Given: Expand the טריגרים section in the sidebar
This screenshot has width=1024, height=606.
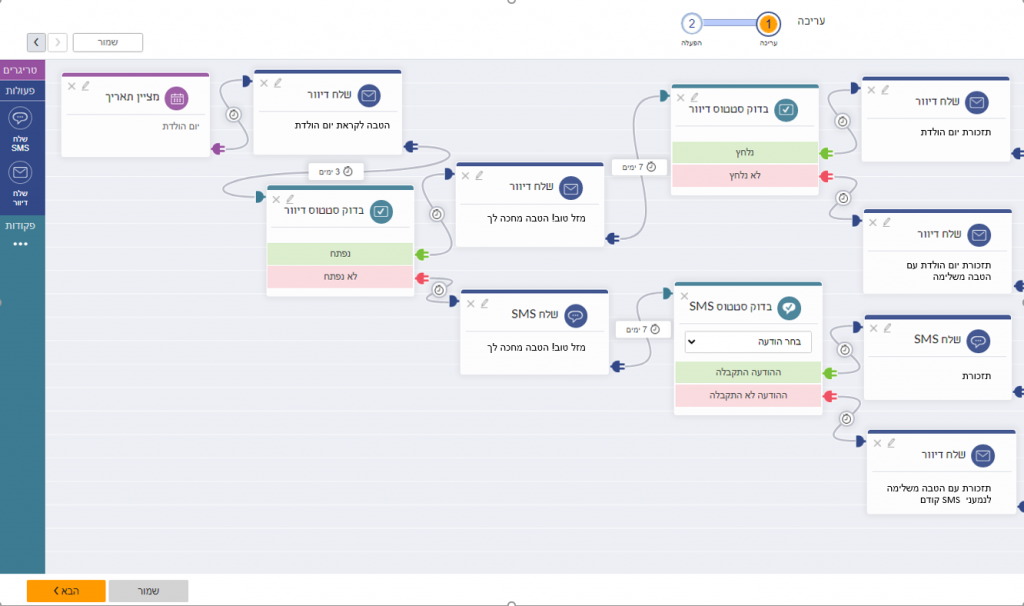Looking at the screenshot, I should [21, 70].
